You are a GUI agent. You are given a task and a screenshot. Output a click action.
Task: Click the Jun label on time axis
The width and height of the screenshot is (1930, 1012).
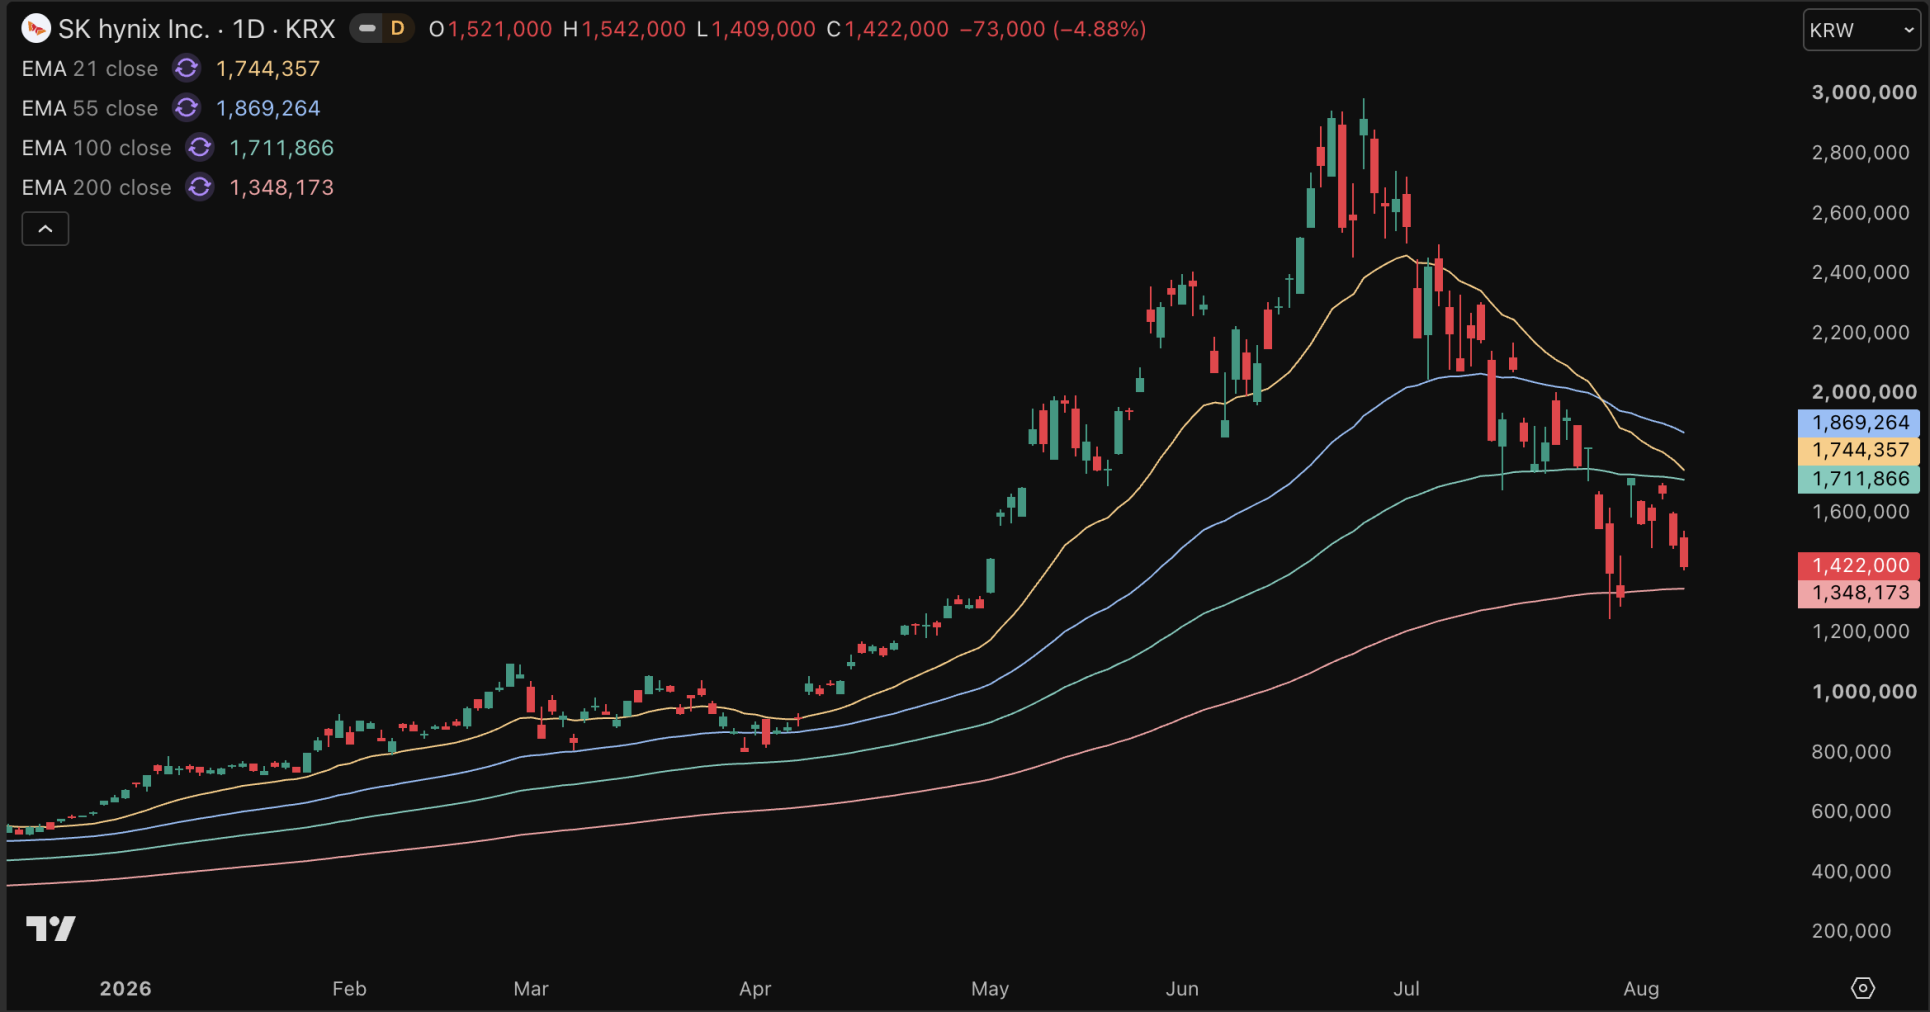[1182, 989]
